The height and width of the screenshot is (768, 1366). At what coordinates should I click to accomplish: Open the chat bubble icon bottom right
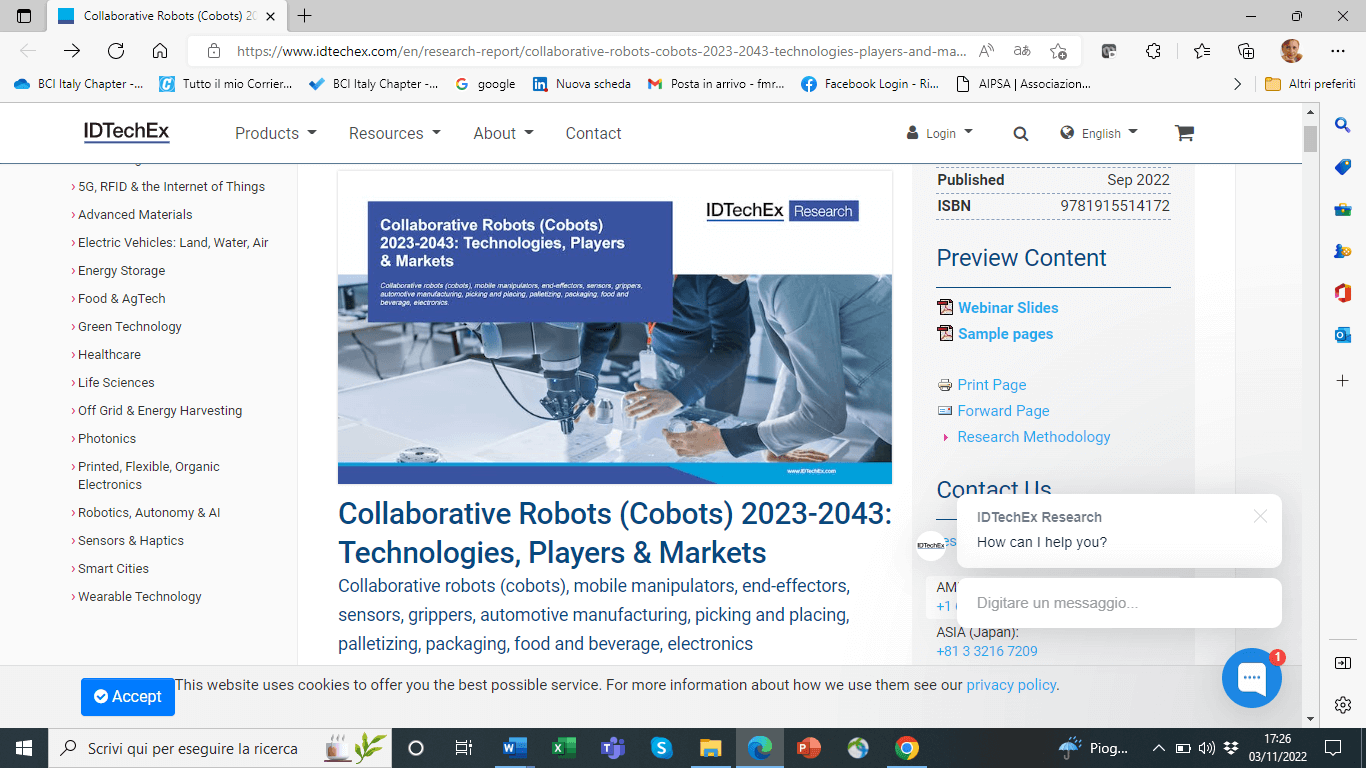tap(1251, 678)
